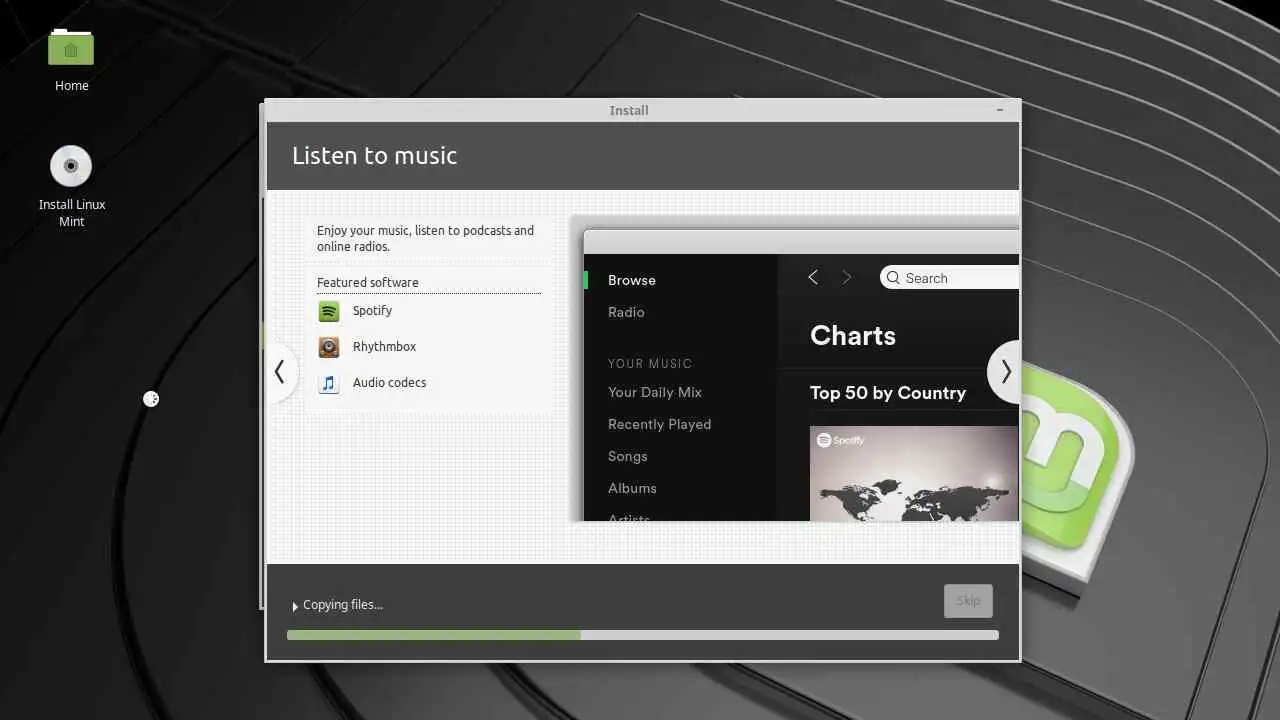Click the Search field in Spotify preview
This screenshot has height=720, width=1280.
point(949,278)
